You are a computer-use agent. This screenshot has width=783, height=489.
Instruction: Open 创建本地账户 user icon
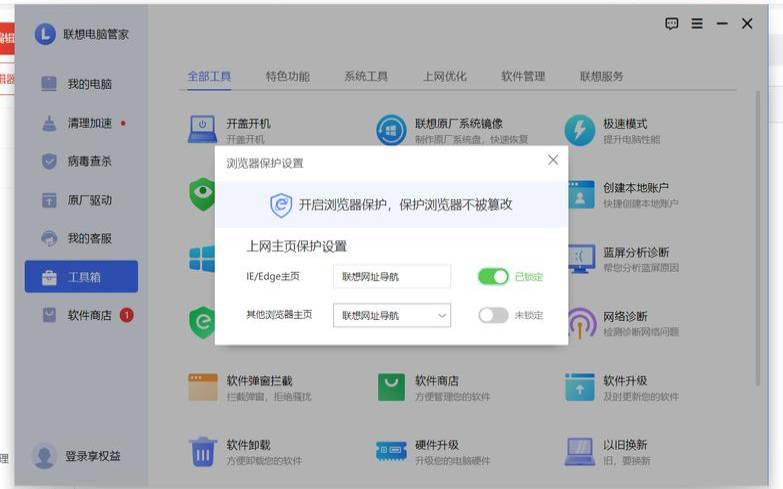tap(580, 194)
